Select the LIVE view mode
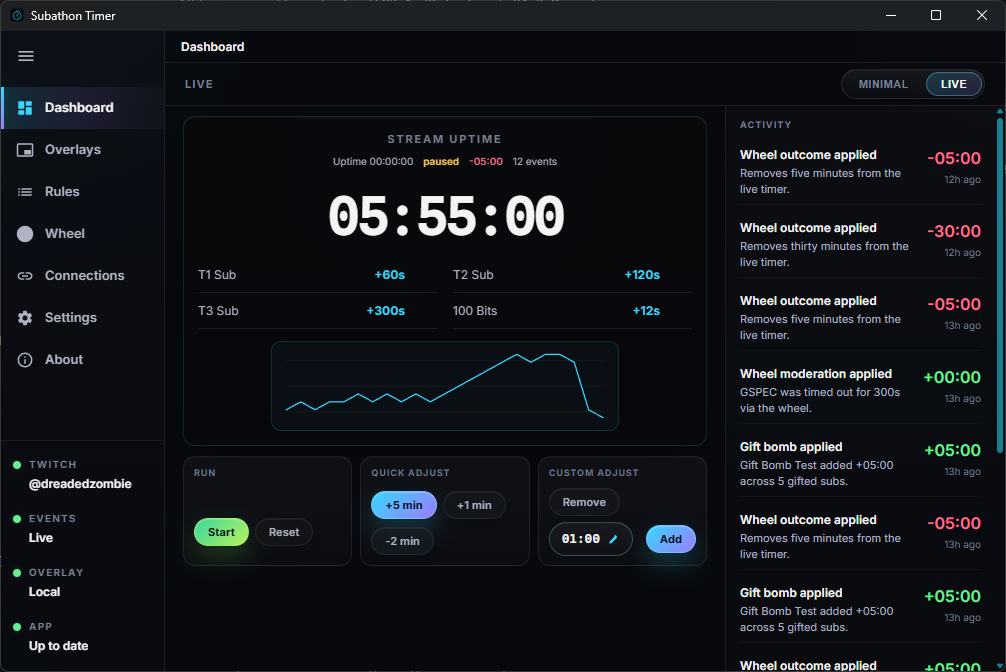This screenshot has width=1006, height=672. (953, 84)
